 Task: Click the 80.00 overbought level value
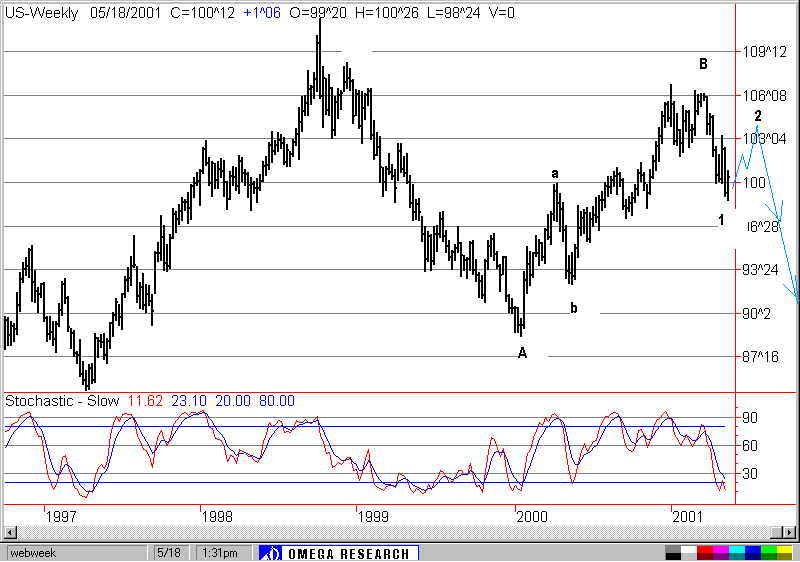pyautogui.click(x=277, y=401)
